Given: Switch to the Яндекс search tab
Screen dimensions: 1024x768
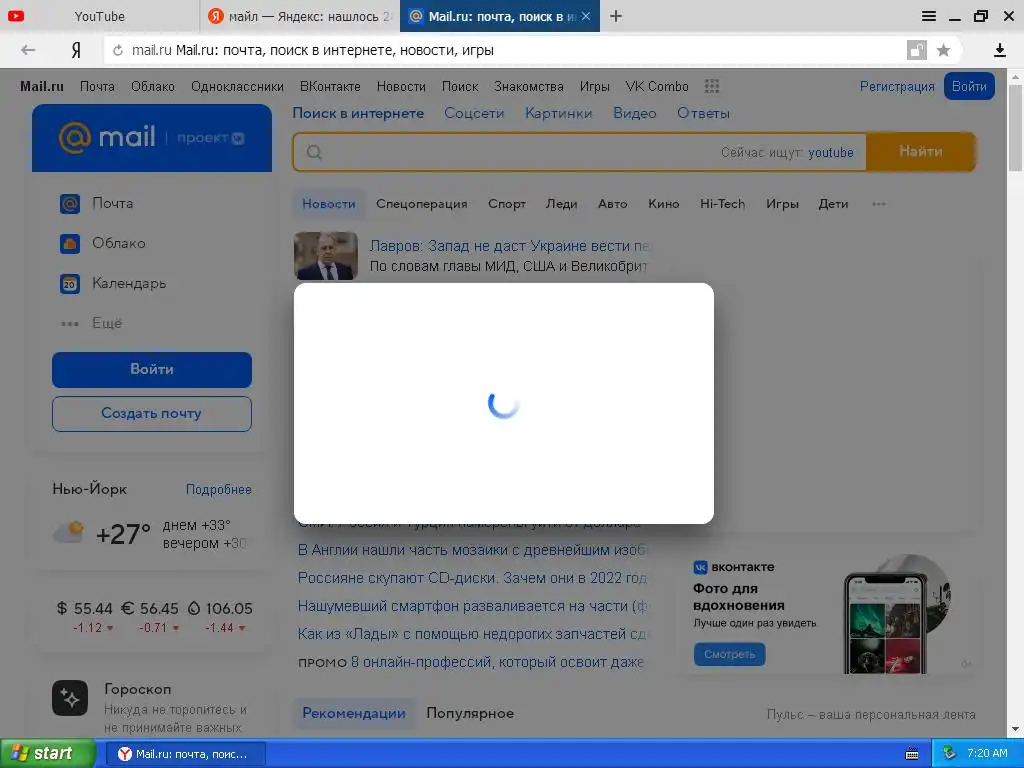Looking at the screenshot, I should tap(300, 16).
